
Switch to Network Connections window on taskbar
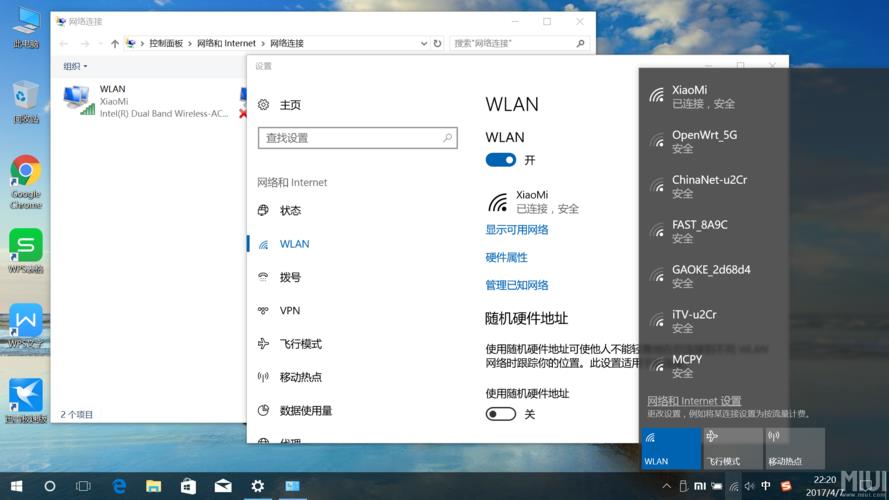[292, 486]
